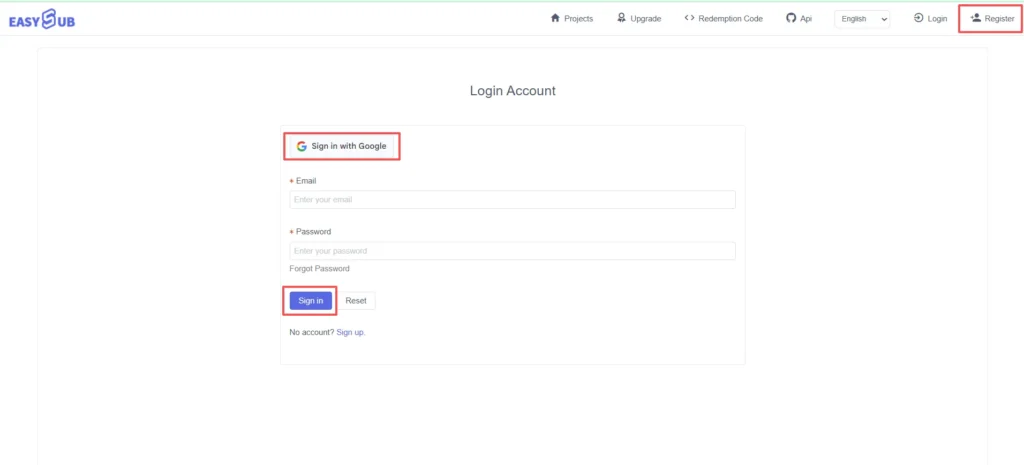Screen dimensions: 1024x465
Task: Open the Api menu item
Action: point(799,18)
